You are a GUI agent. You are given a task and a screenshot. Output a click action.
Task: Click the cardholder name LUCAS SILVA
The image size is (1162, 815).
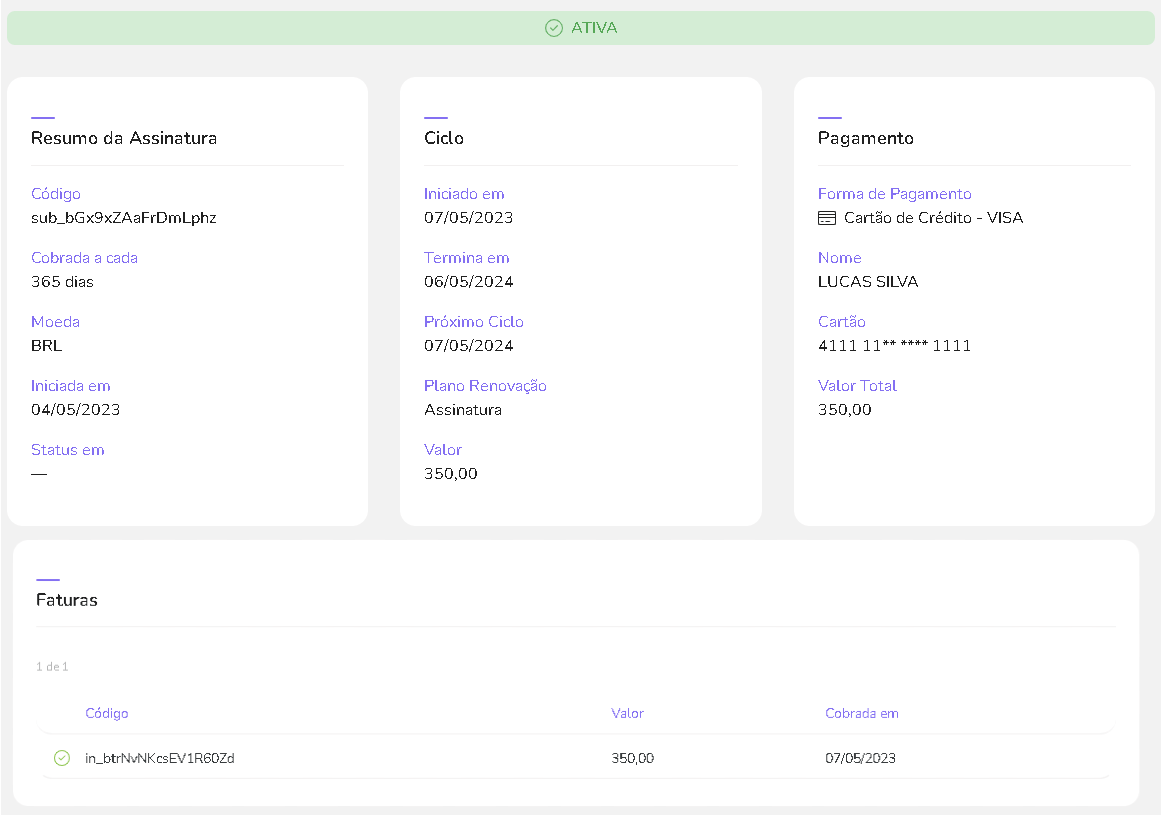[867, 282]
